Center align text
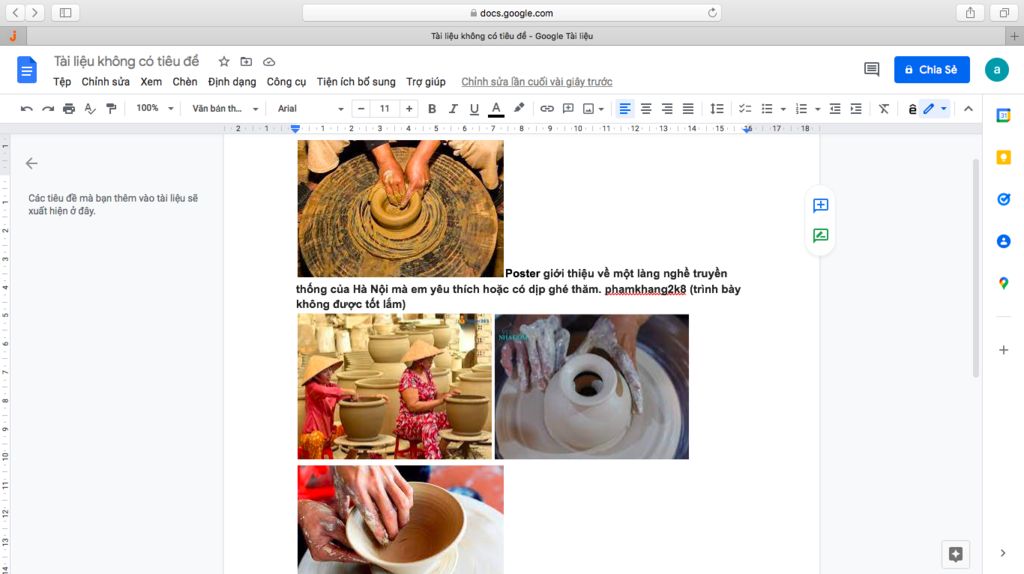This screenshot has width=1024, height=574. (646, 109)
